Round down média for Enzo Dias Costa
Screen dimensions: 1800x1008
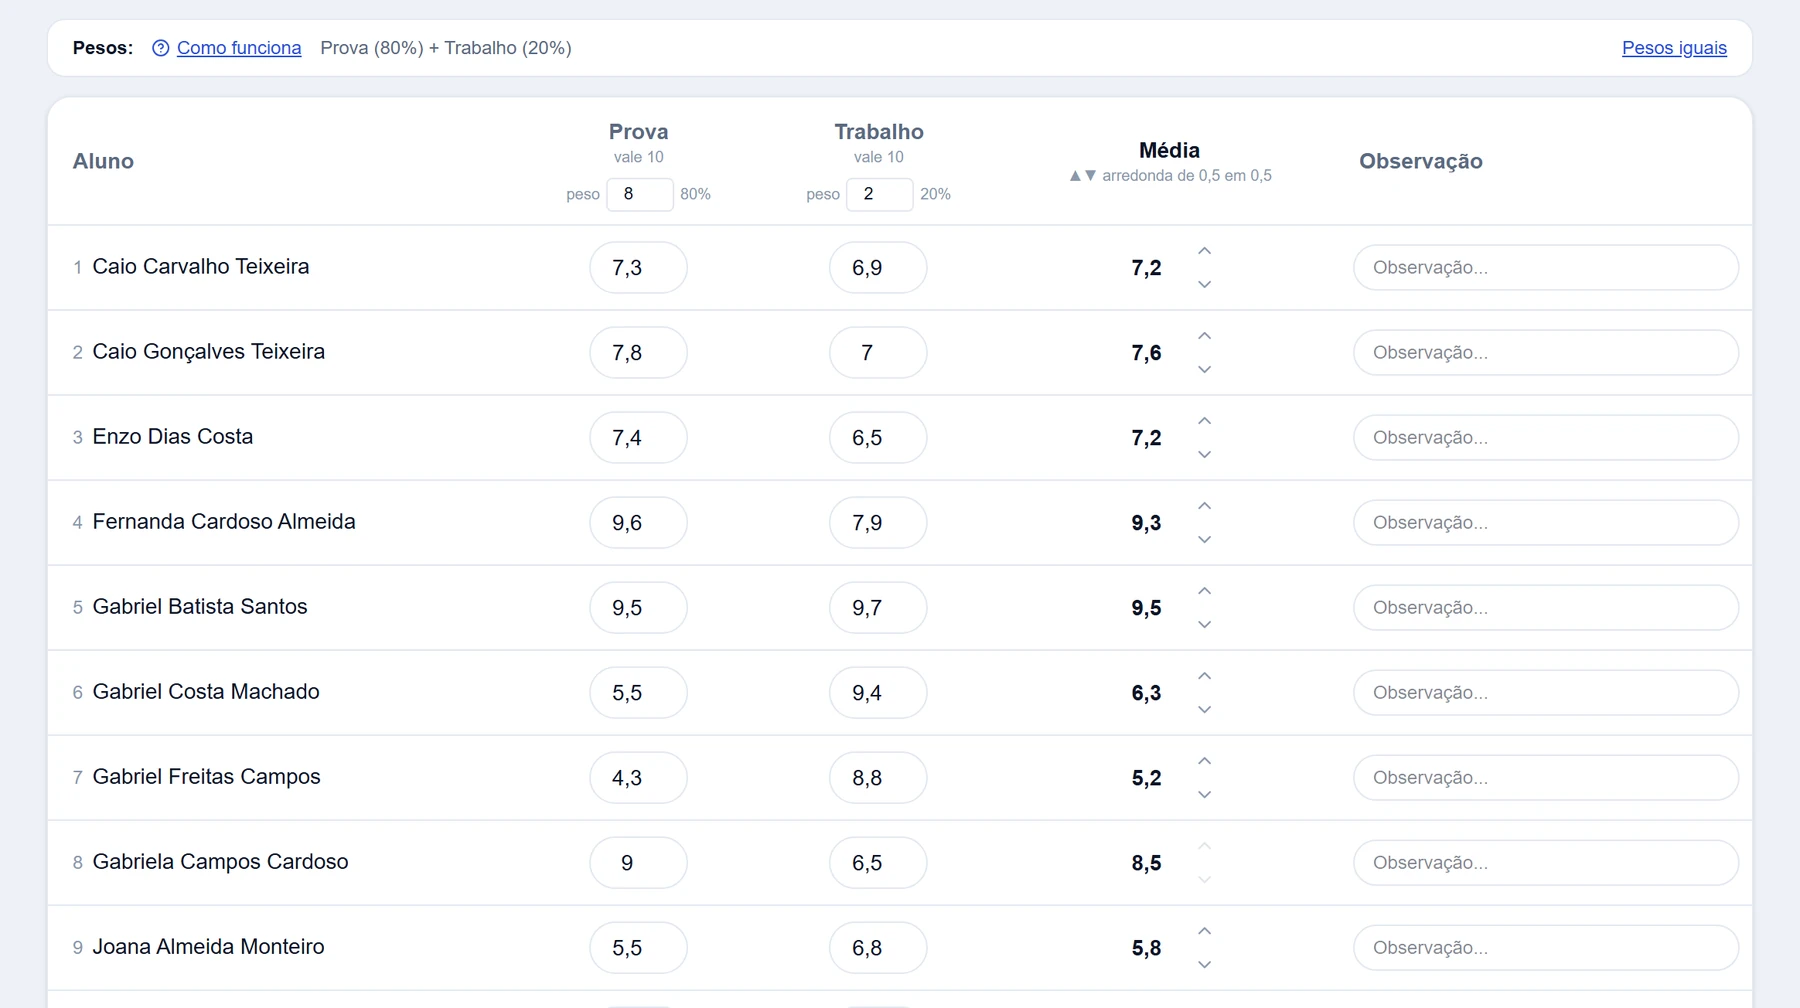tap(1205, 454)
